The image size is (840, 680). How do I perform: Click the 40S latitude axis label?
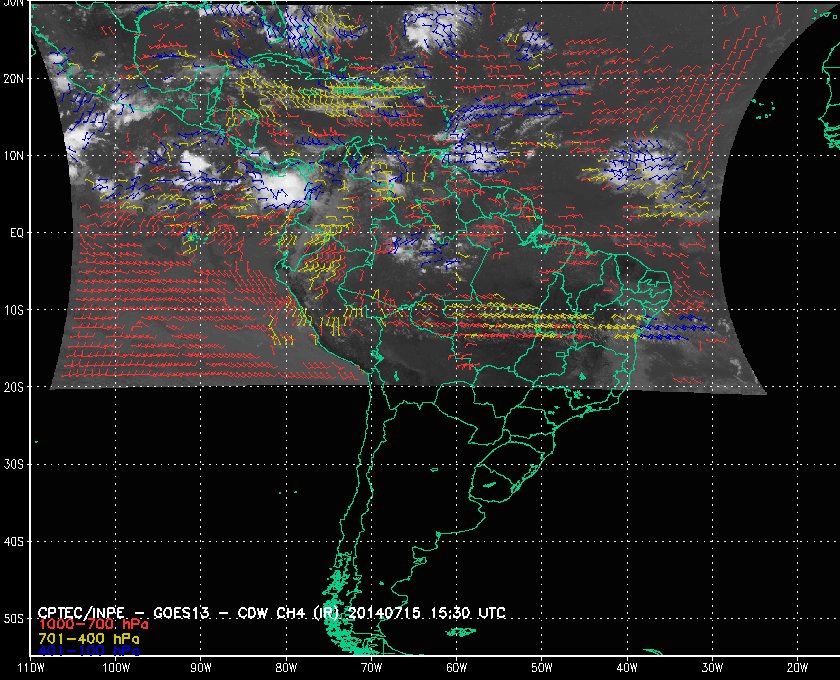point(14,541)
